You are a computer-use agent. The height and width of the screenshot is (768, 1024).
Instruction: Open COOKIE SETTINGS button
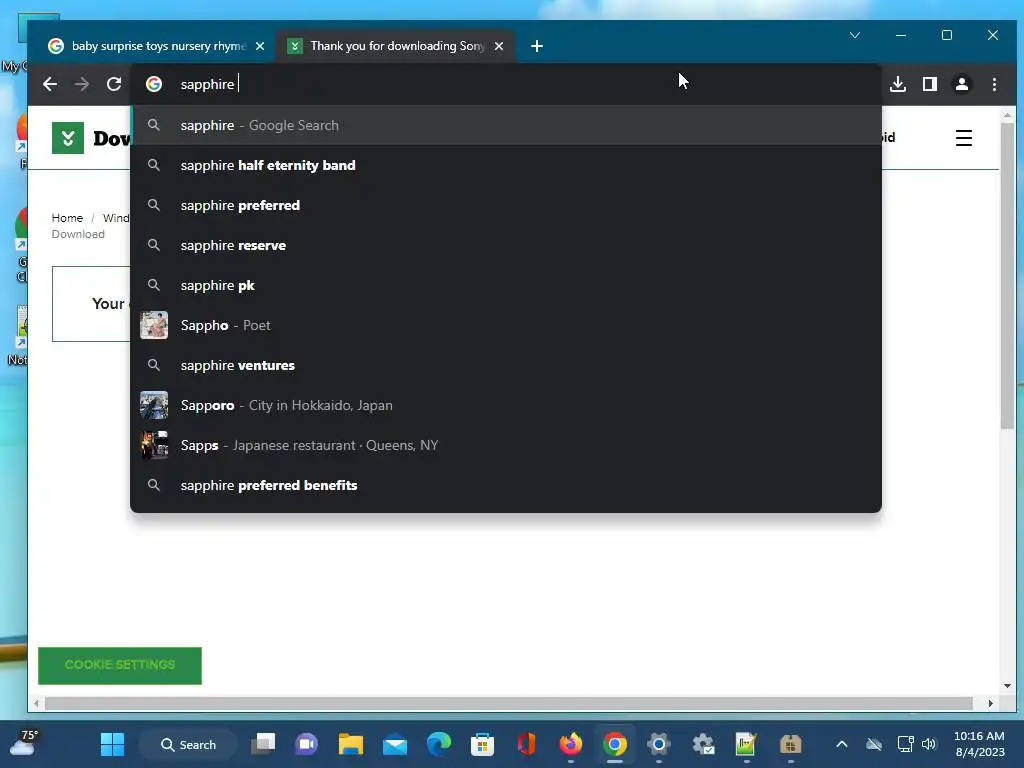coord(120,665)
